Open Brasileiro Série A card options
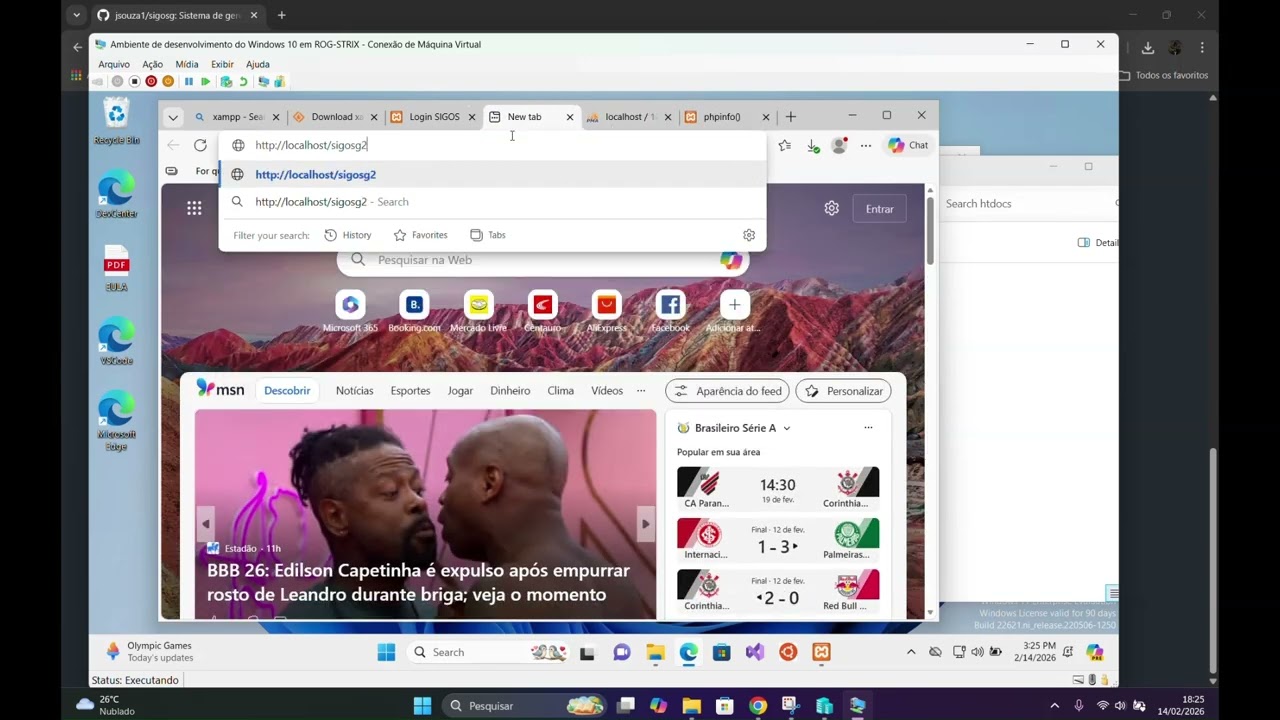This screenshot has width=1280, height=720. click(868, 428)
